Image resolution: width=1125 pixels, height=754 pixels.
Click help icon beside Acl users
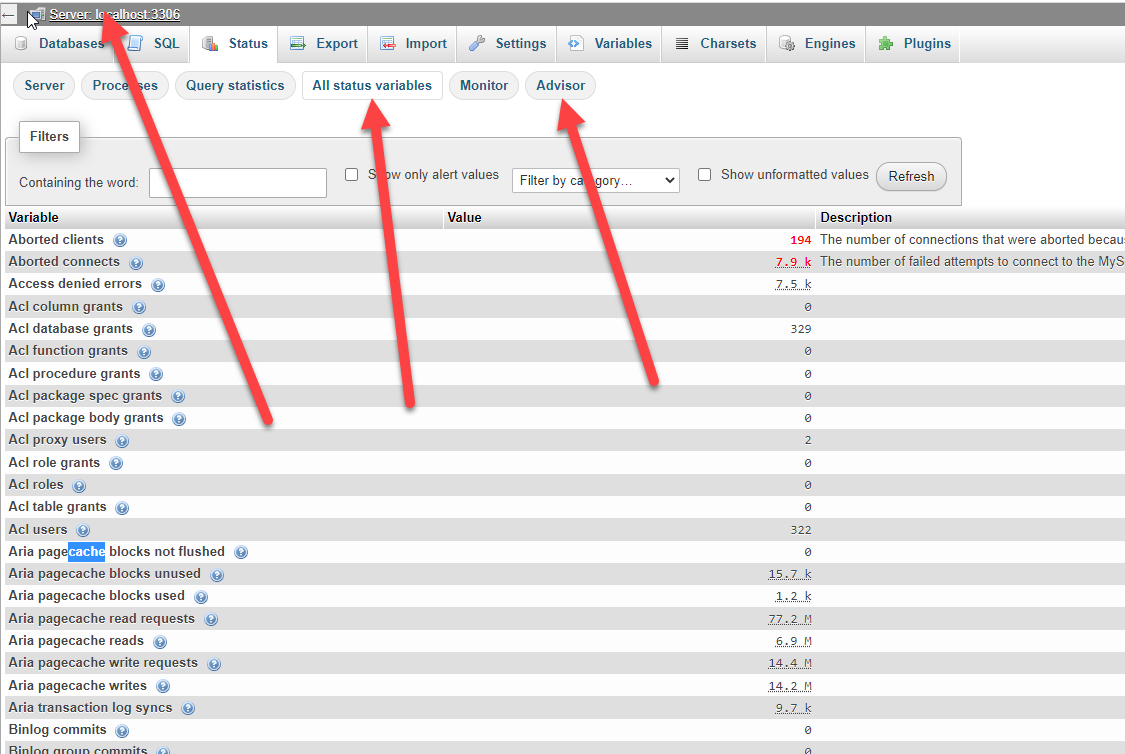(x=83, y=530)
